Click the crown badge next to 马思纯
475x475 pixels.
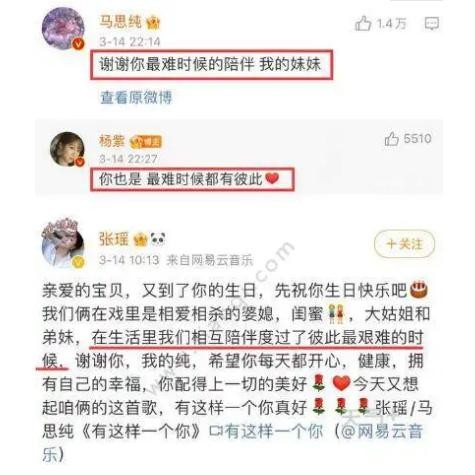(x=153, y=23)
